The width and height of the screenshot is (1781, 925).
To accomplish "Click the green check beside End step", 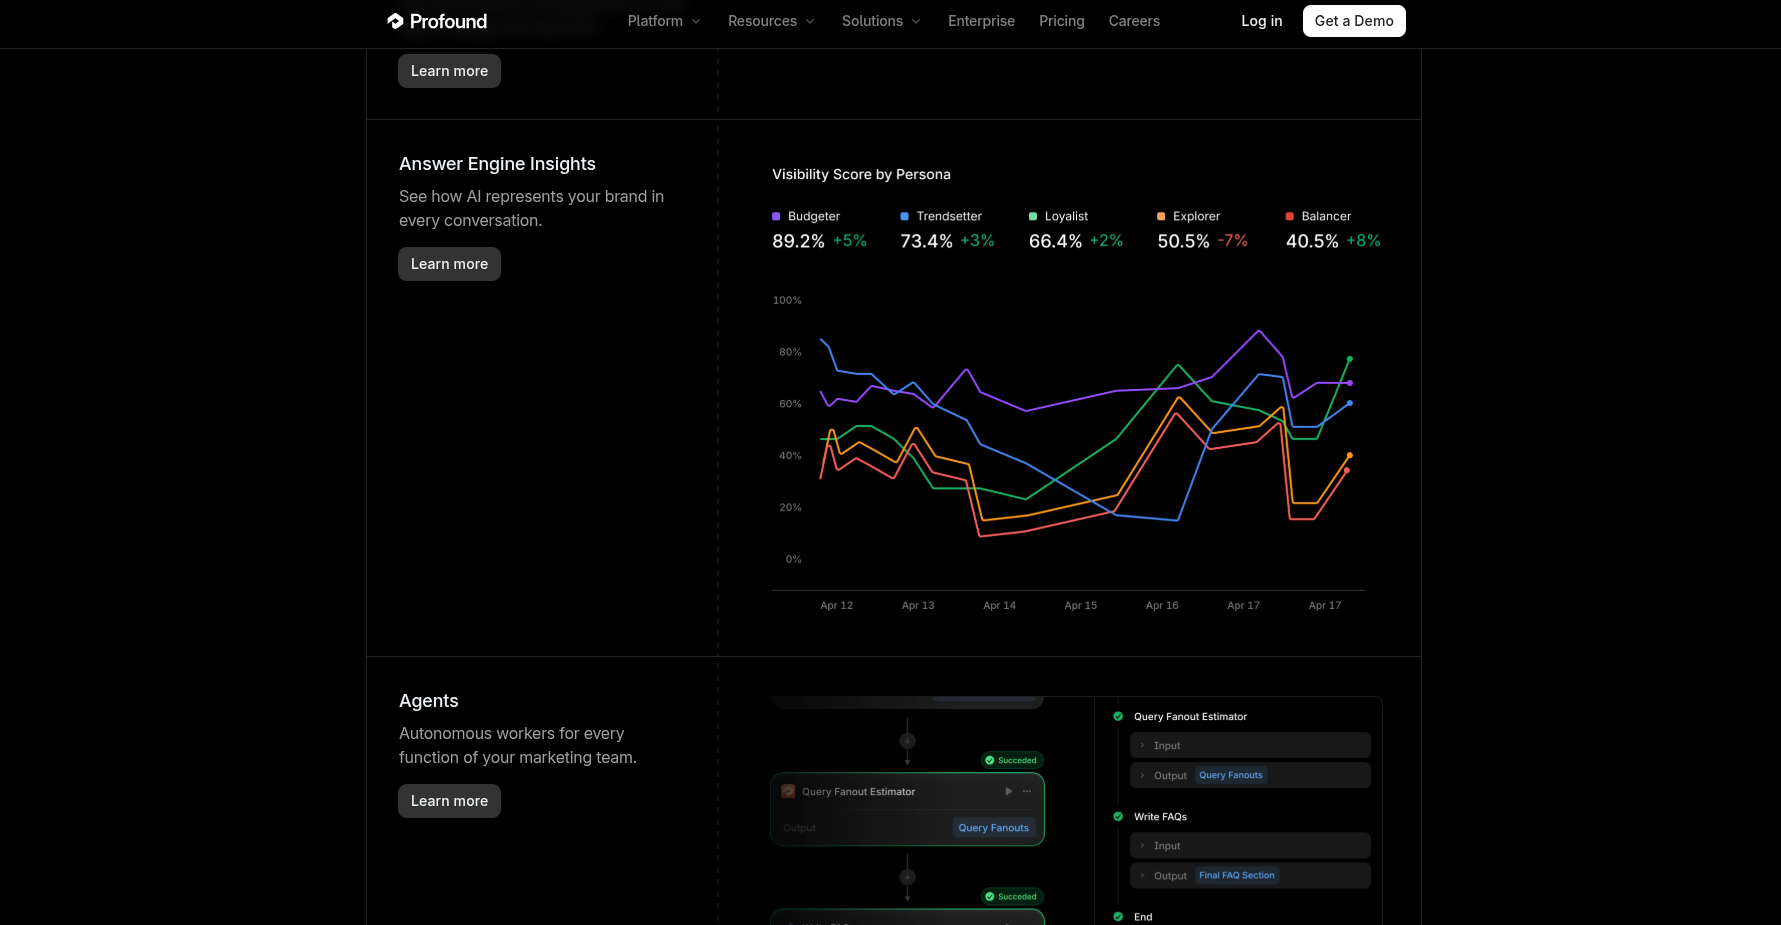I will coord(1118,916).
